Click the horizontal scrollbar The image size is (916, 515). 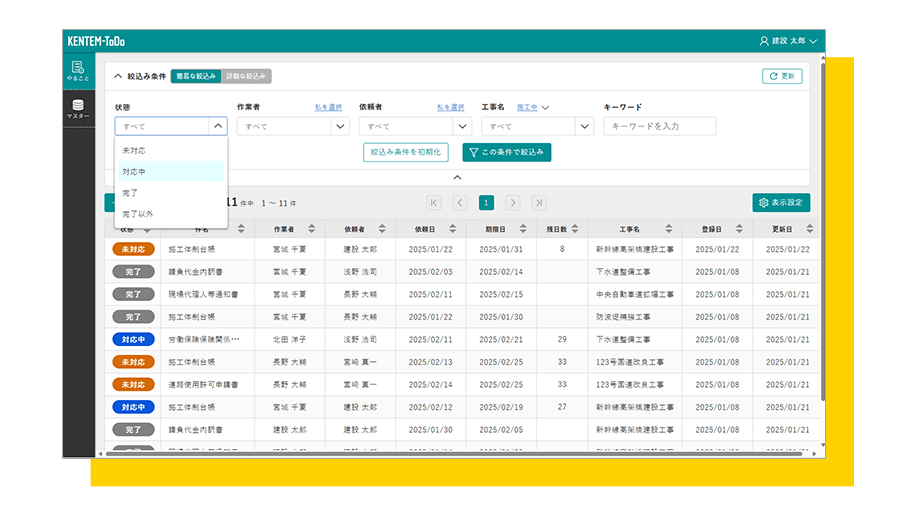(x=454, y=454)
